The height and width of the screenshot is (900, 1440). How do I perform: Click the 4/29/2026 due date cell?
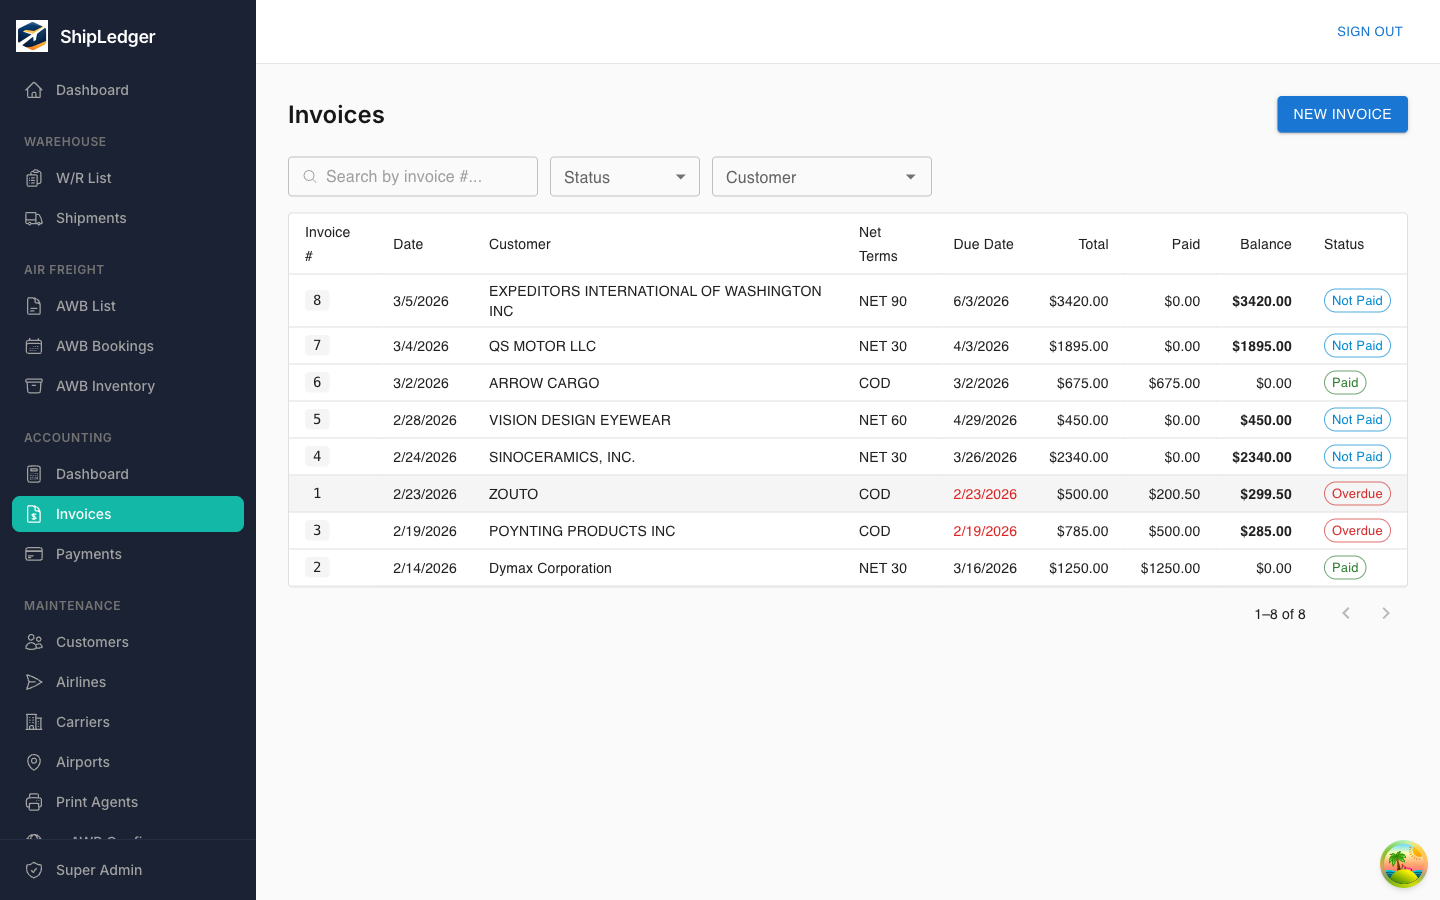point(985,420)
